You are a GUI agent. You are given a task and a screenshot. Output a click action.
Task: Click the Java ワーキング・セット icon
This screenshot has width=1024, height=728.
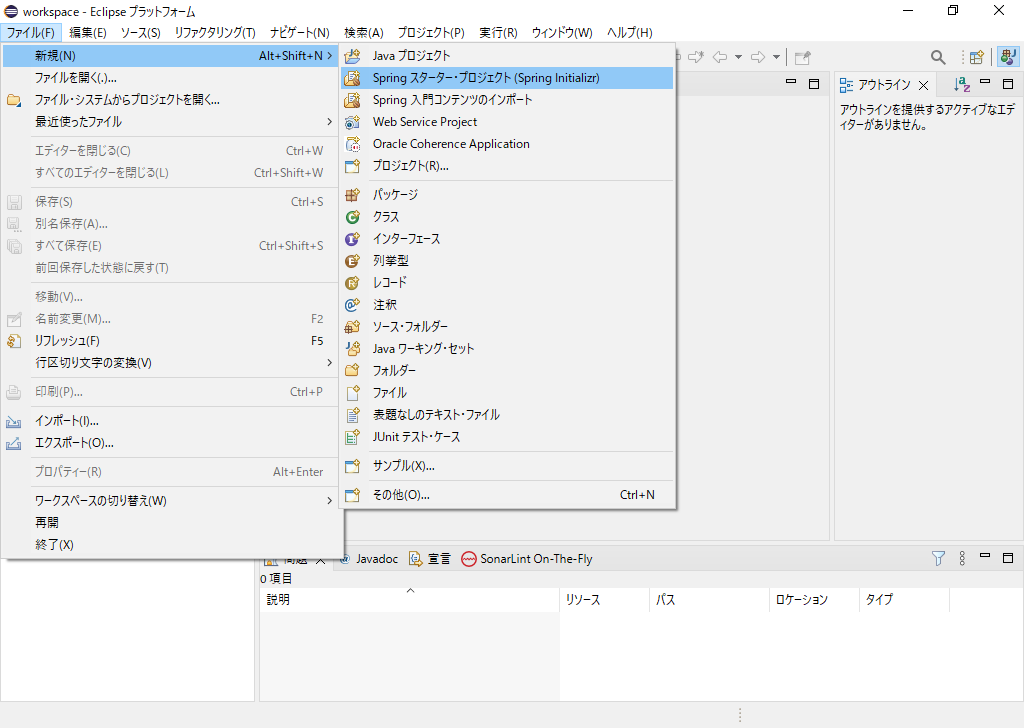coord(353,349)
